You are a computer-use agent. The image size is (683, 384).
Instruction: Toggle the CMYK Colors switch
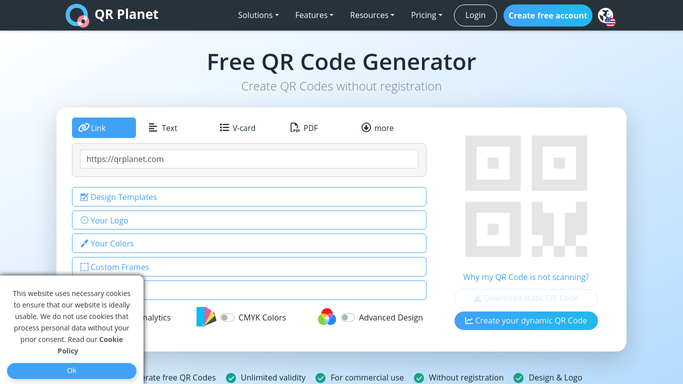(227, 317)
